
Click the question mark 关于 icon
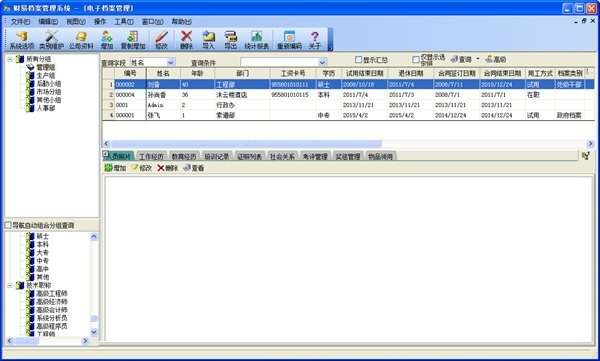(315, 40)
